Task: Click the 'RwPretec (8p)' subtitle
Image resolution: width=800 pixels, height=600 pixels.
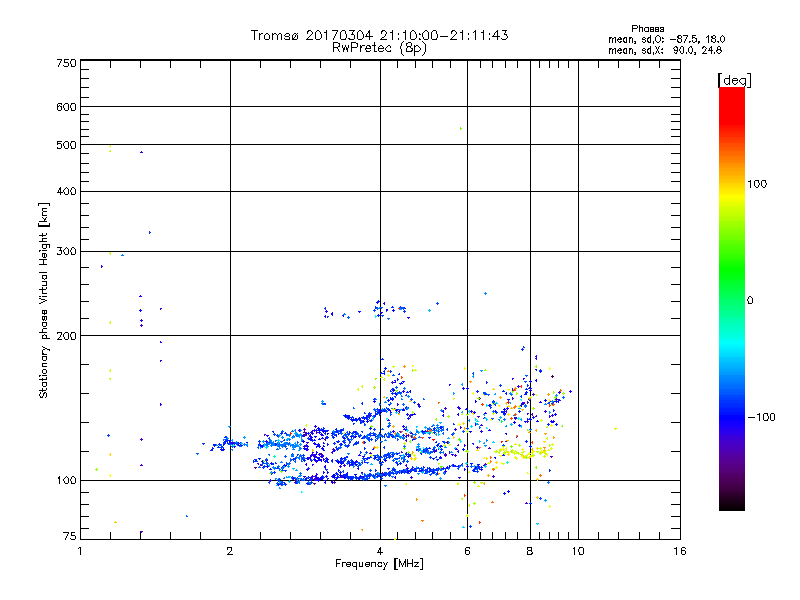Action: tap(379, 48)
